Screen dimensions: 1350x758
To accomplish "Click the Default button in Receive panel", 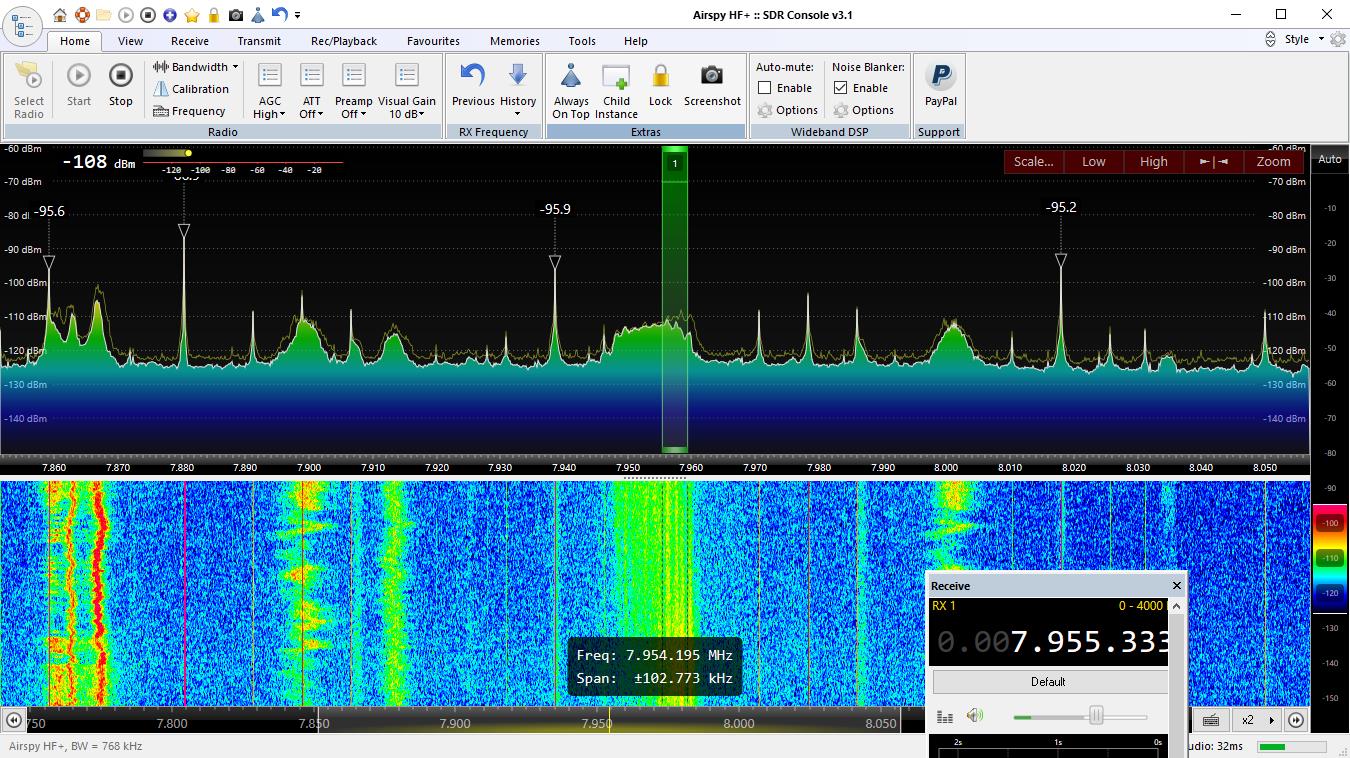I will point(1049,682).
